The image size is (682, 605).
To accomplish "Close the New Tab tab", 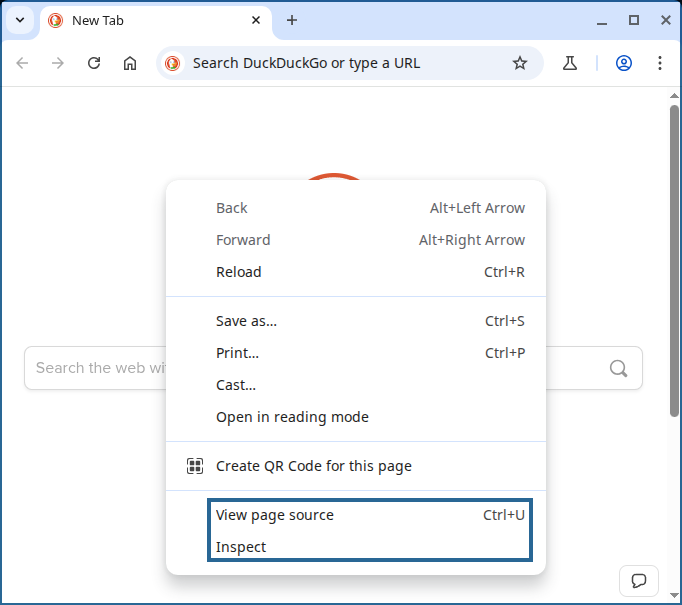I will [x=256, y=20].
